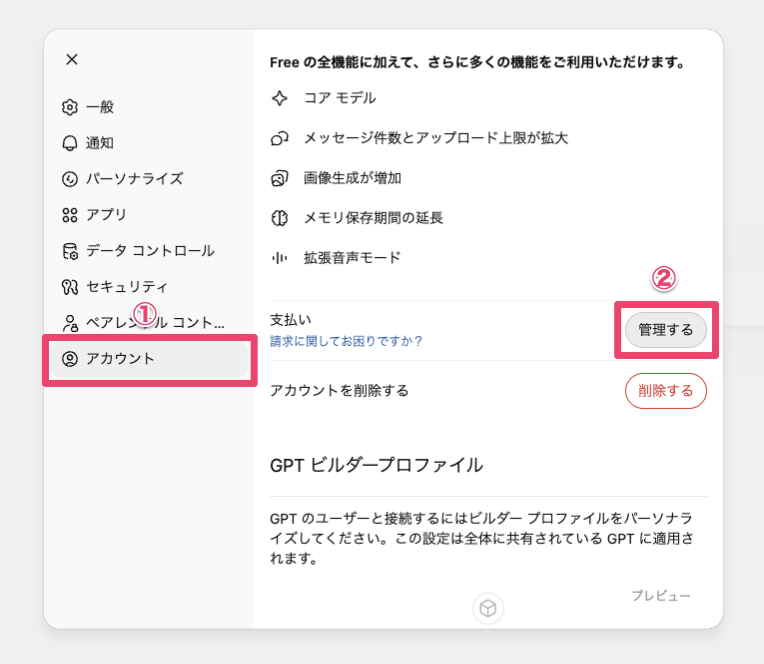Click the sparkle icon beside コア モデル
The height and width of the screenshot is (664, 764).
coord(280,98)
